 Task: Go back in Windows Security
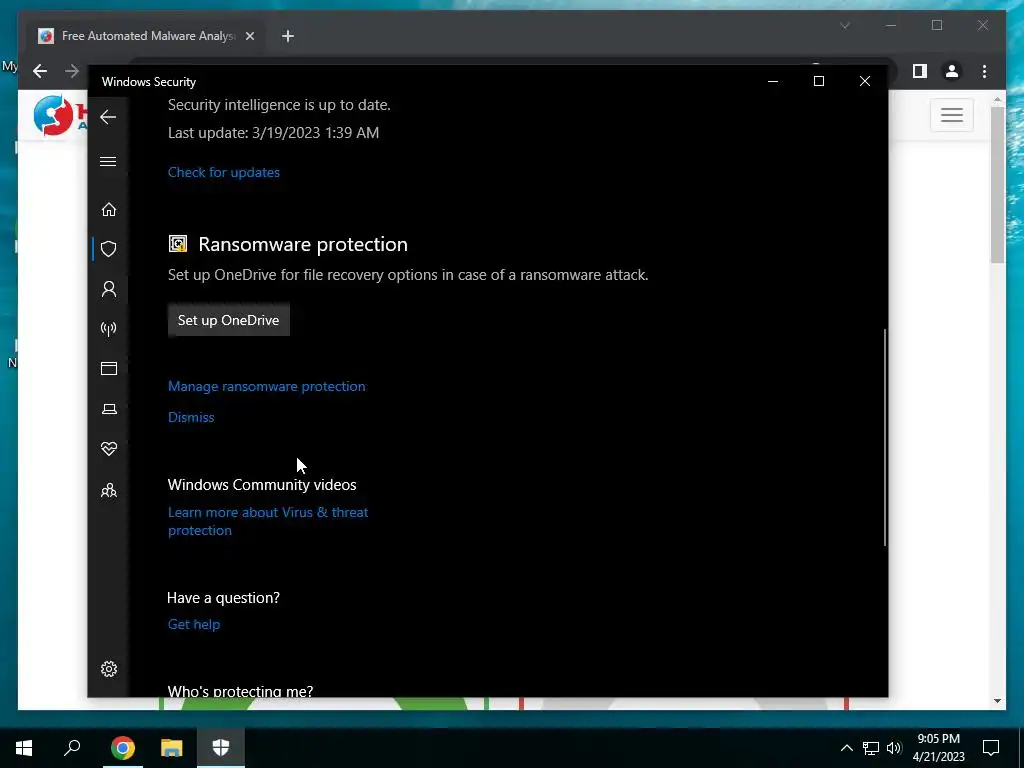pos(108,118)
